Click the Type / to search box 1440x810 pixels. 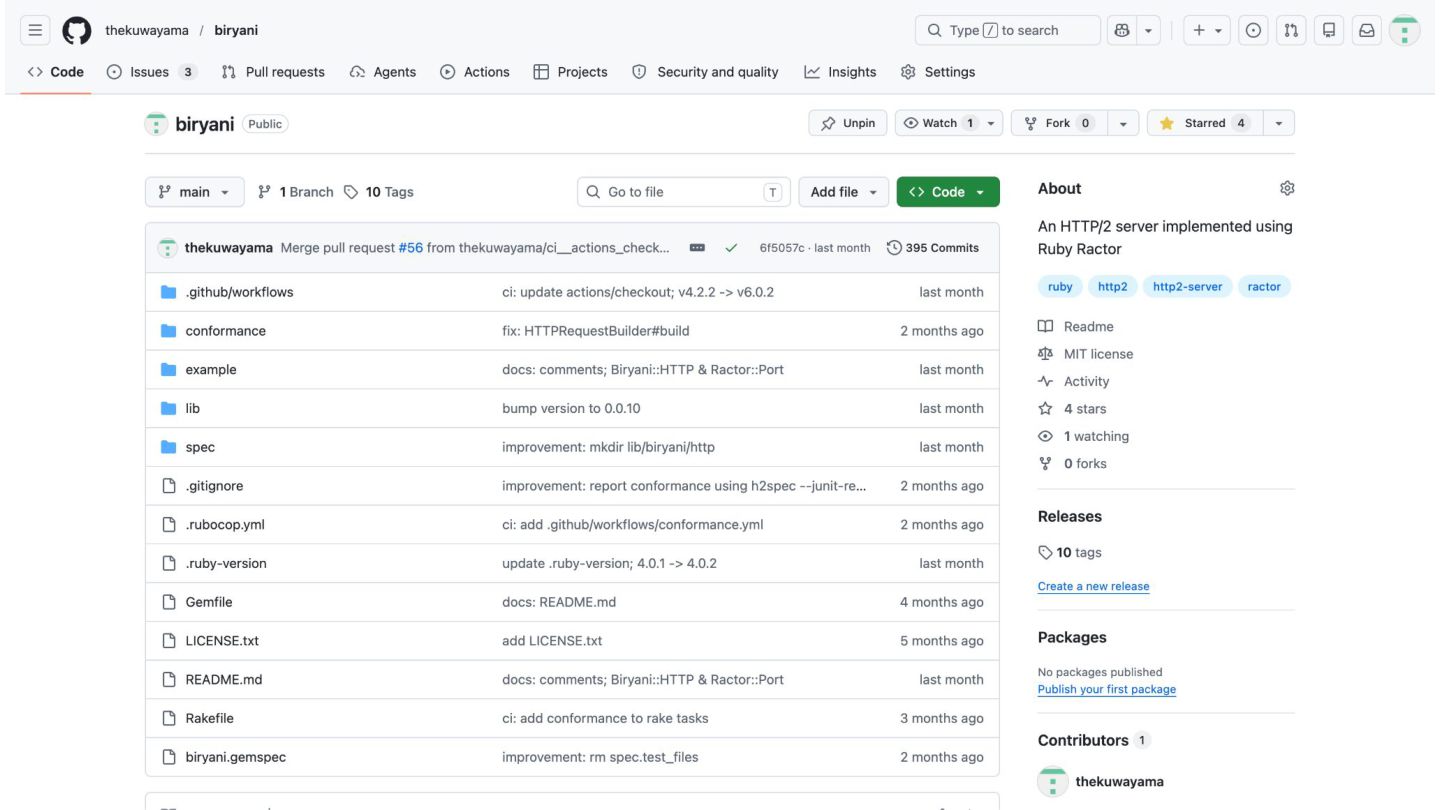pos(1008,30)
